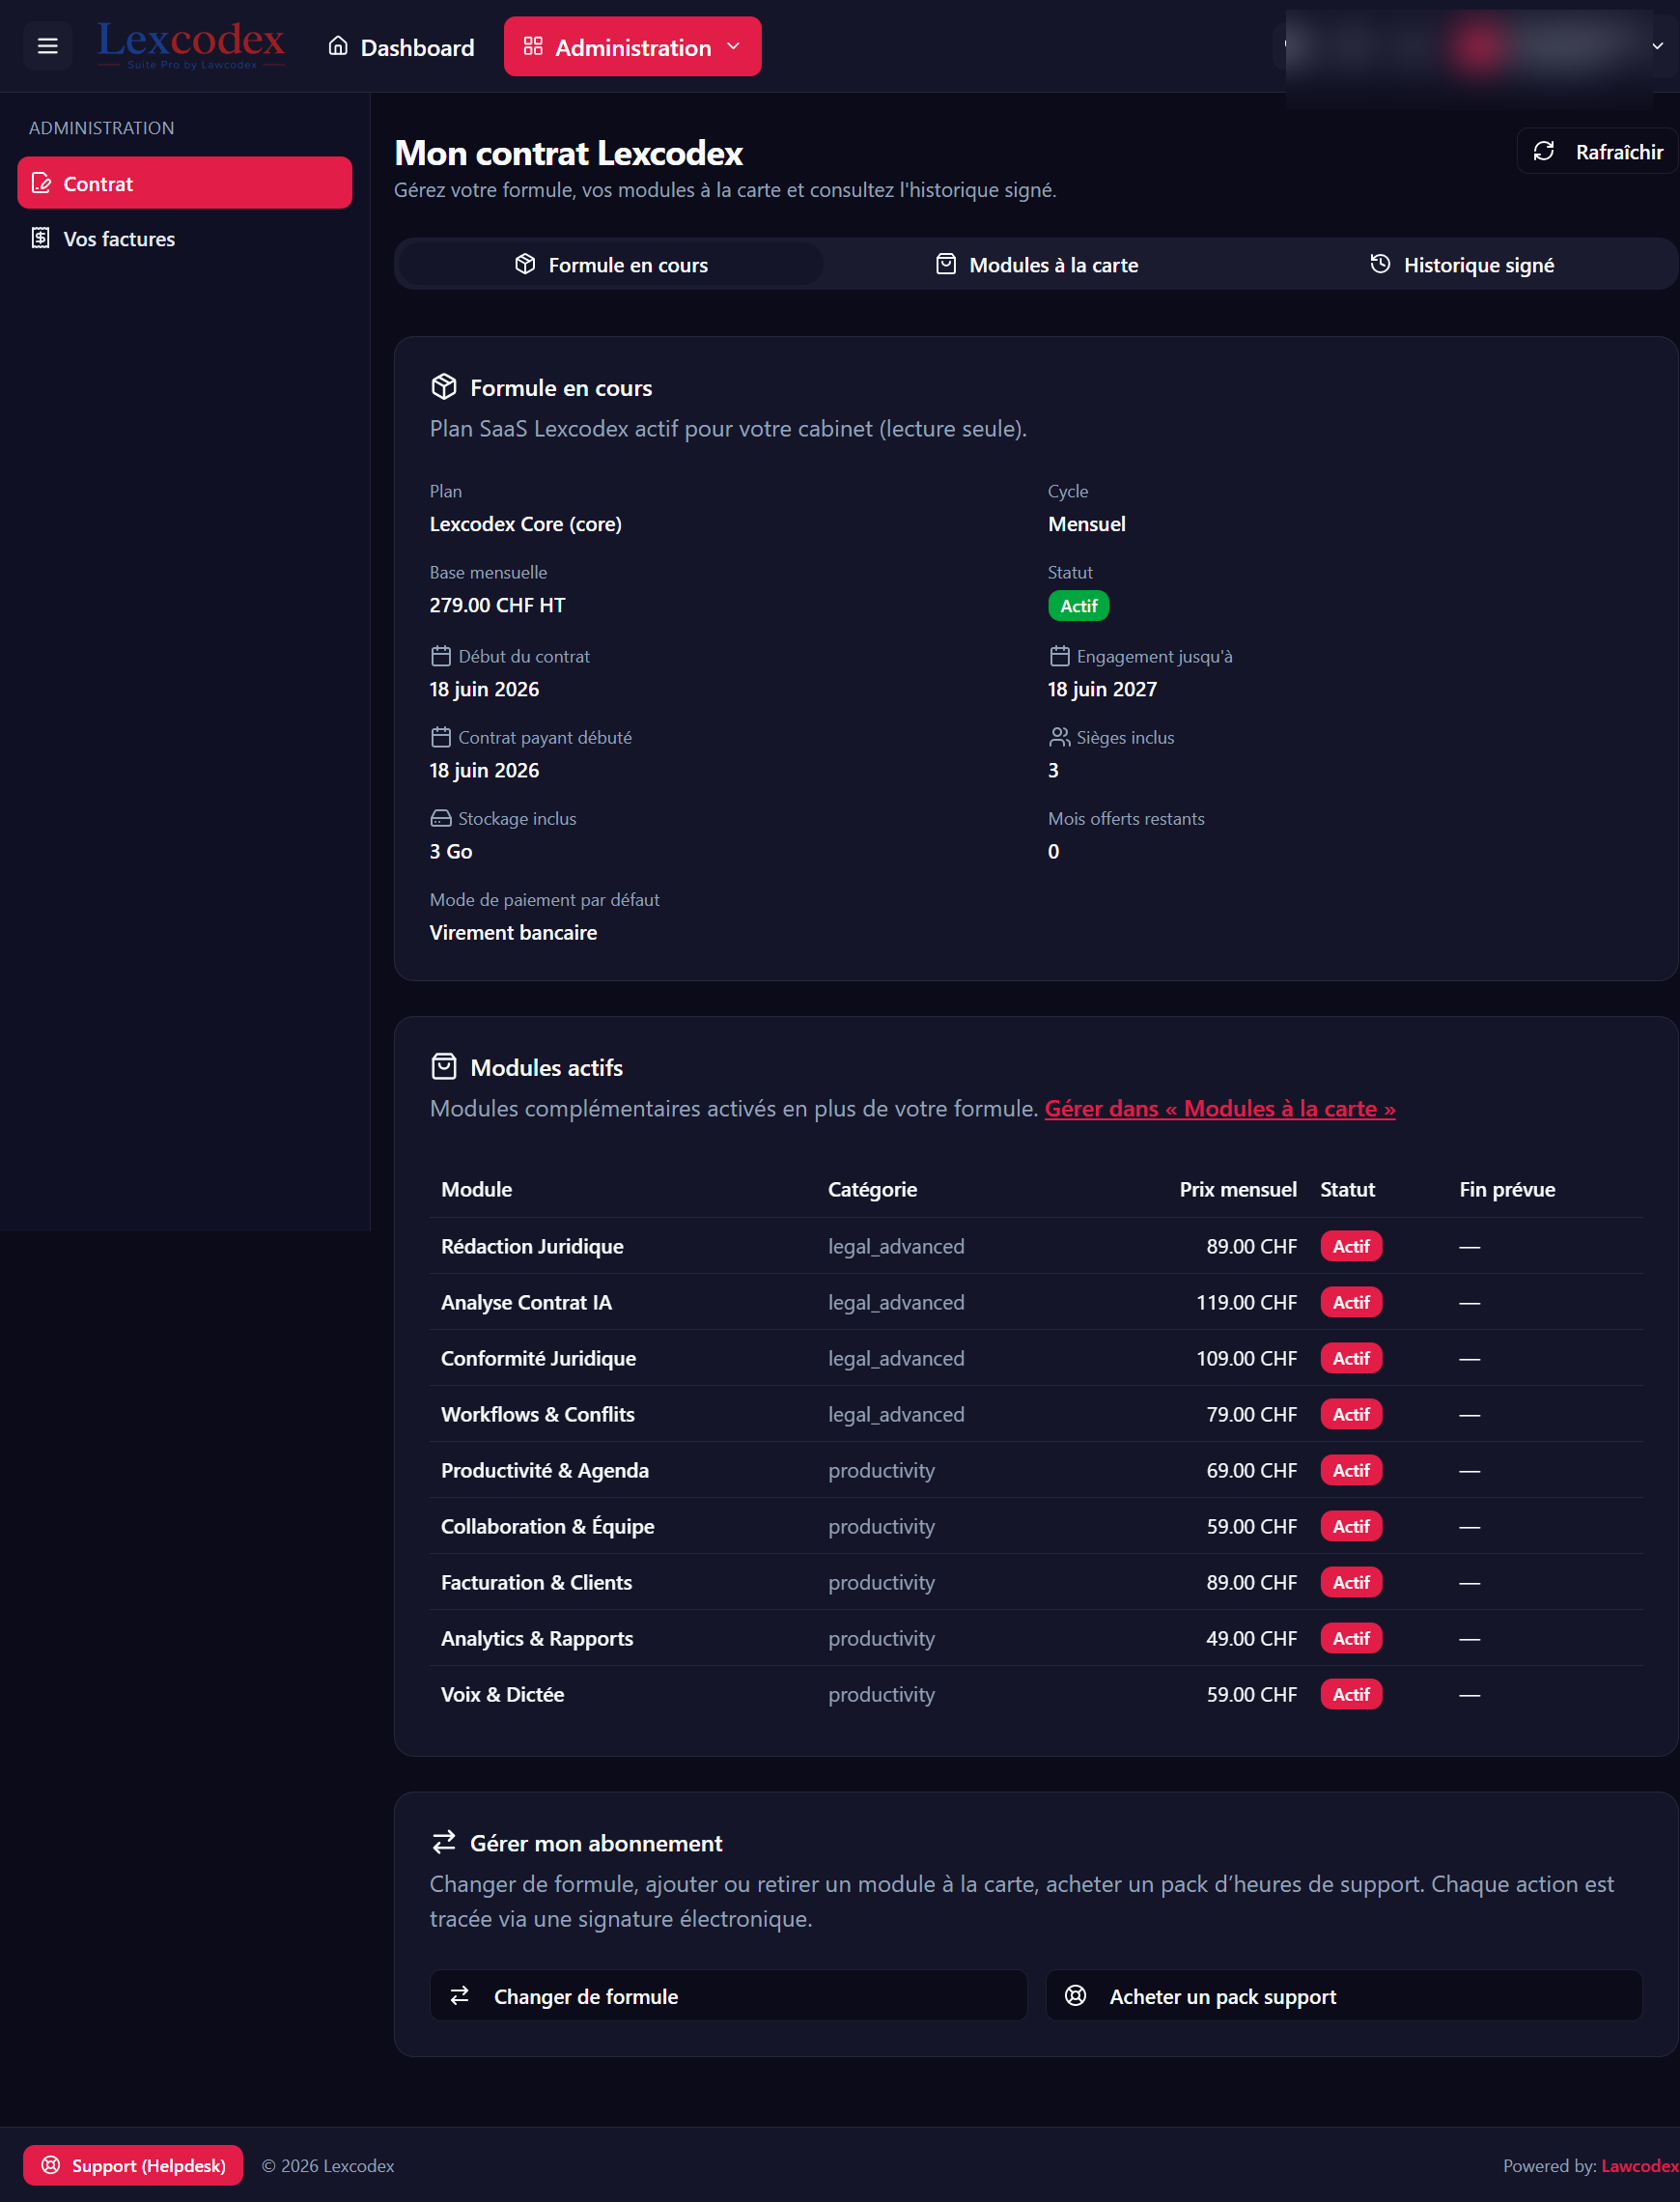Image resolution: width=1680 pixels, height=2202 pixels.
Task: Click the users icon next to Sièges inclus
Action: 1060,737
